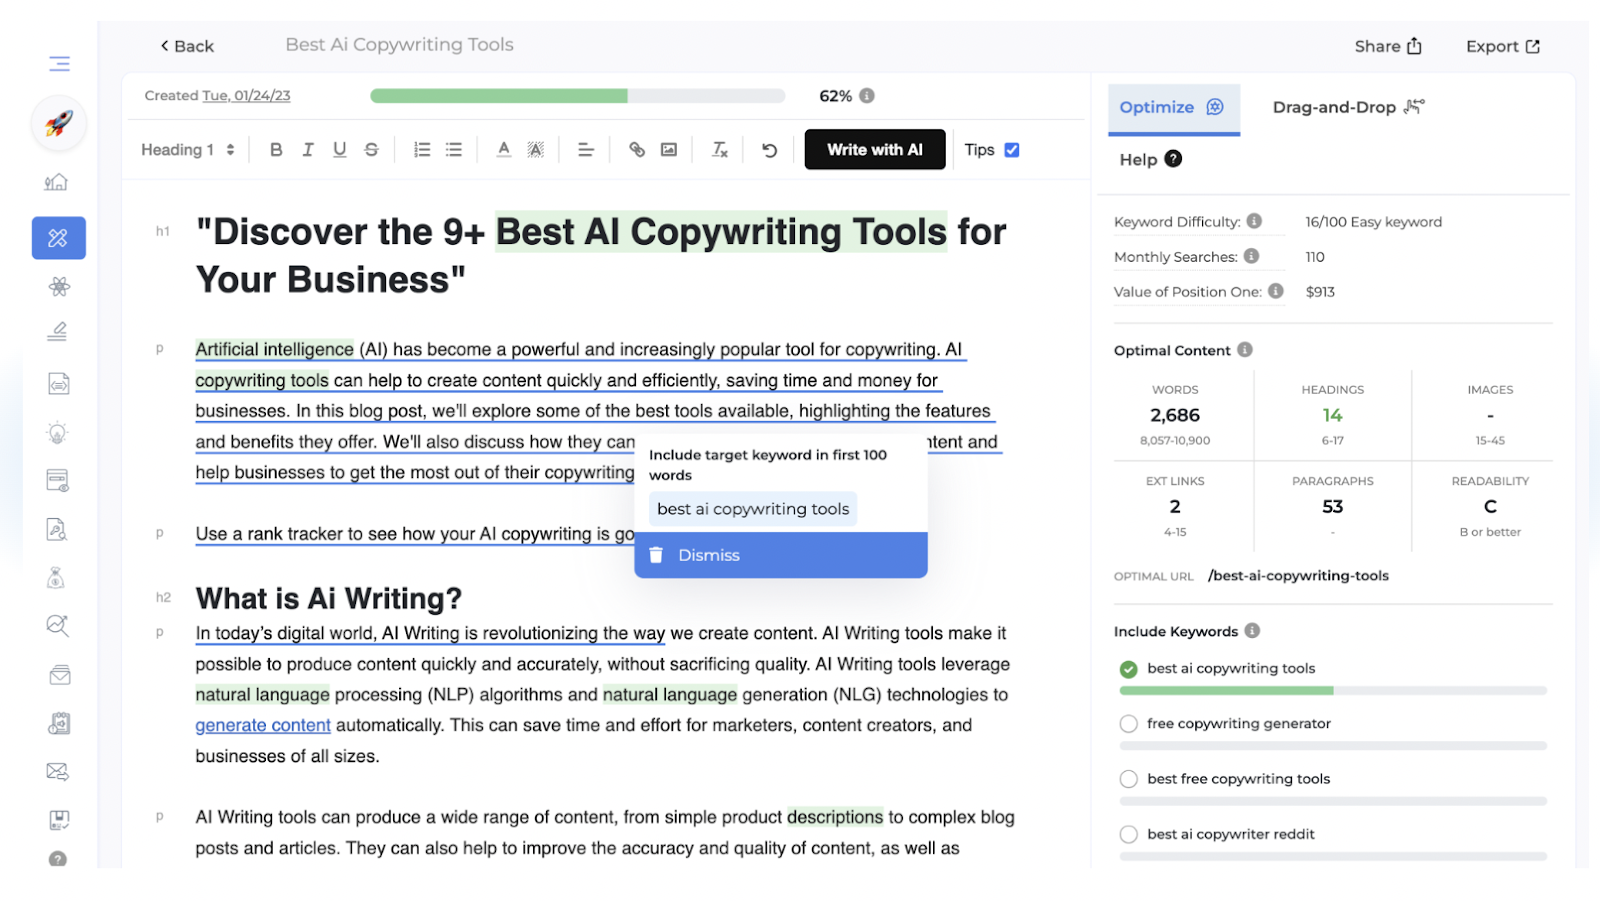Click the 'free copywriting generator' keyword progress bar
Screen dimensions: 1600x901
tap(1333, 746)
